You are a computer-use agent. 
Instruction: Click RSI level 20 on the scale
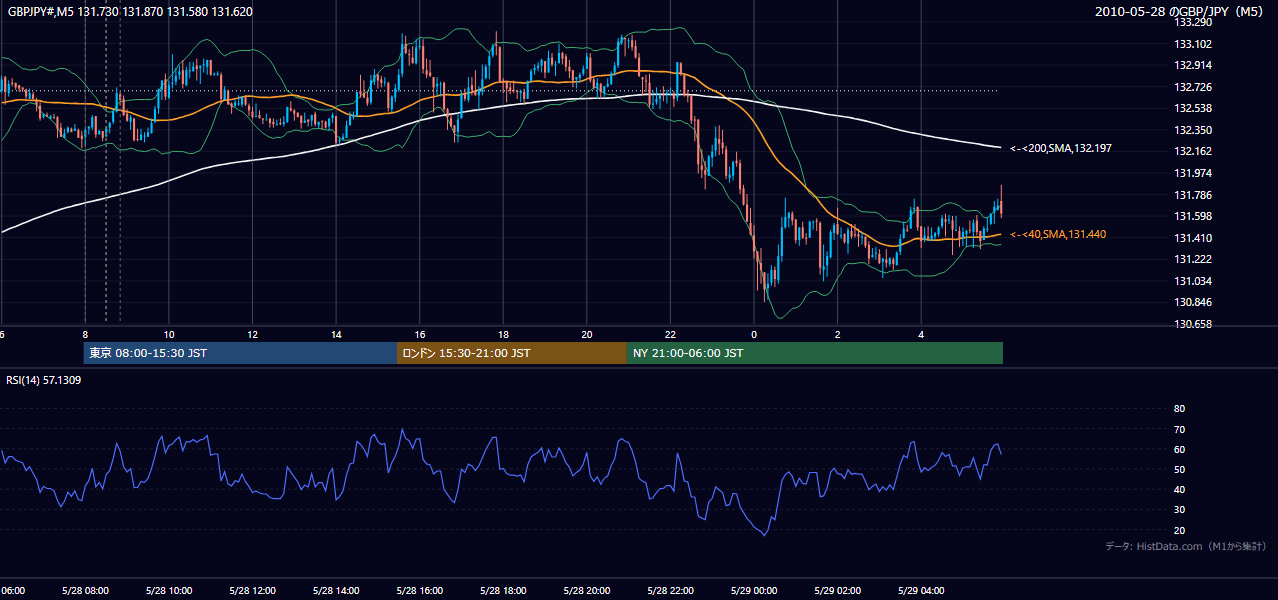1179,530
